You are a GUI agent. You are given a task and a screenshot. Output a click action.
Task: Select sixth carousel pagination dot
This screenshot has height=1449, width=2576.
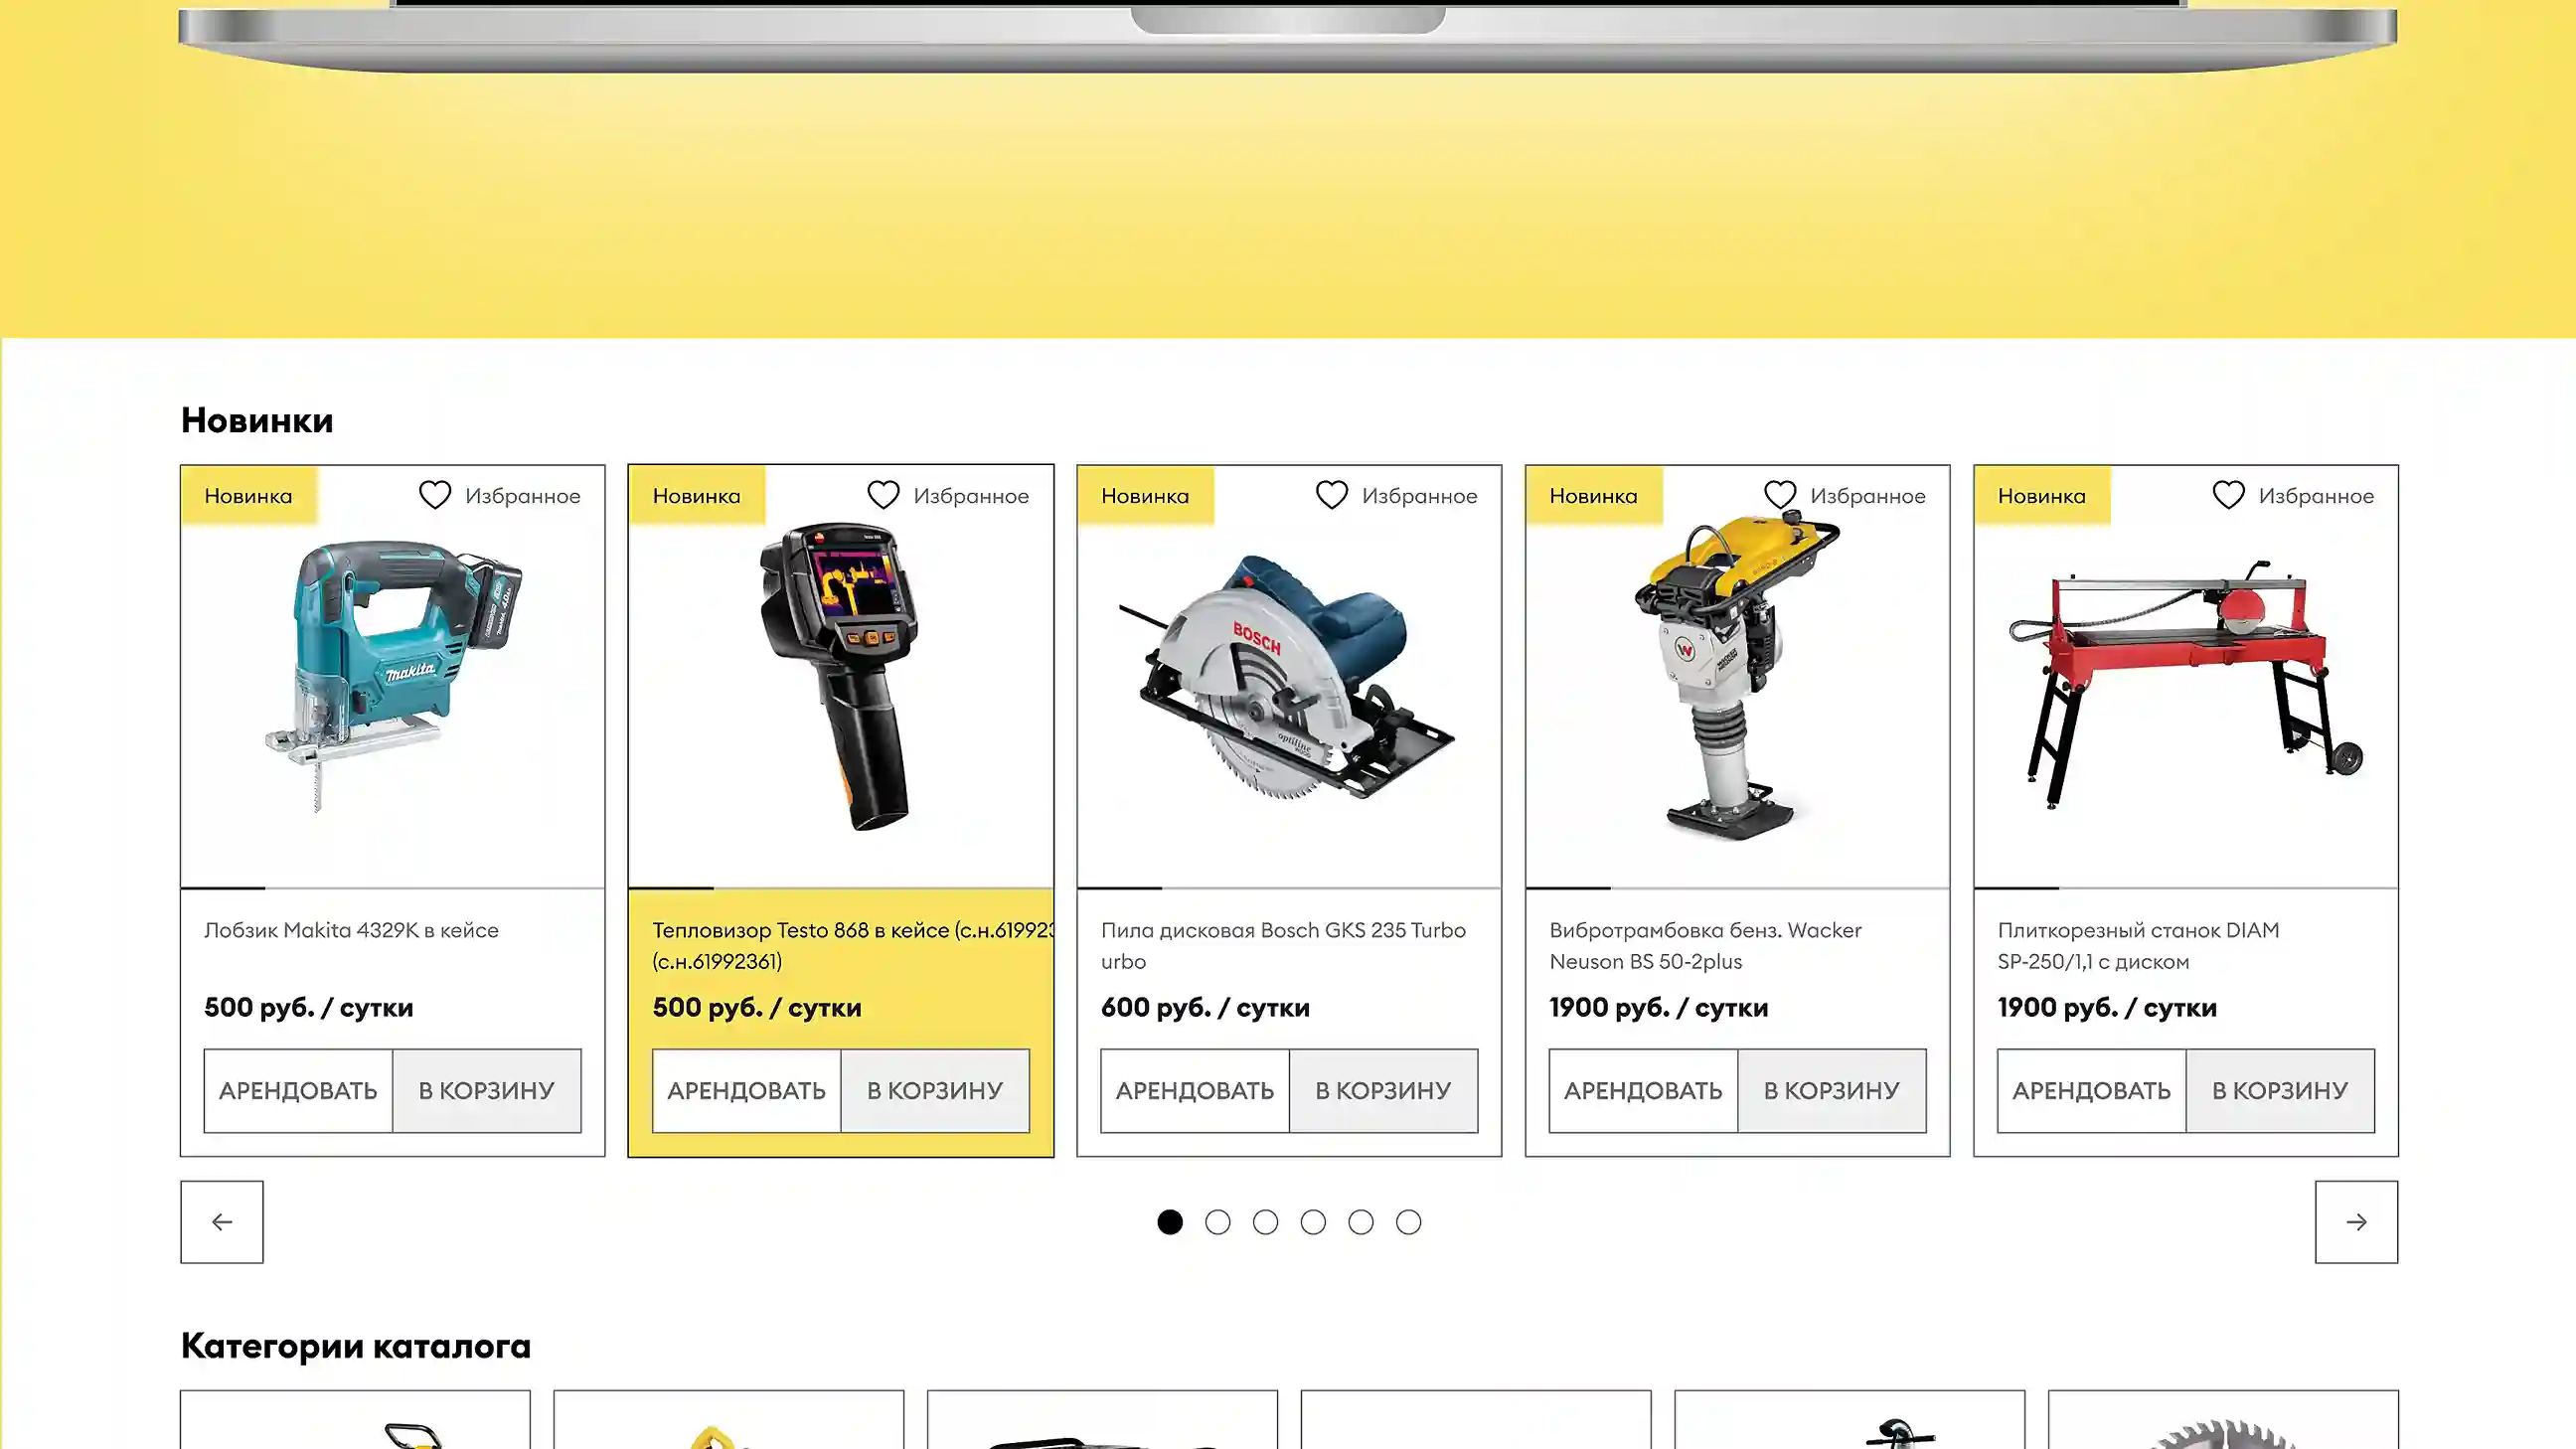(1409, 1222)
